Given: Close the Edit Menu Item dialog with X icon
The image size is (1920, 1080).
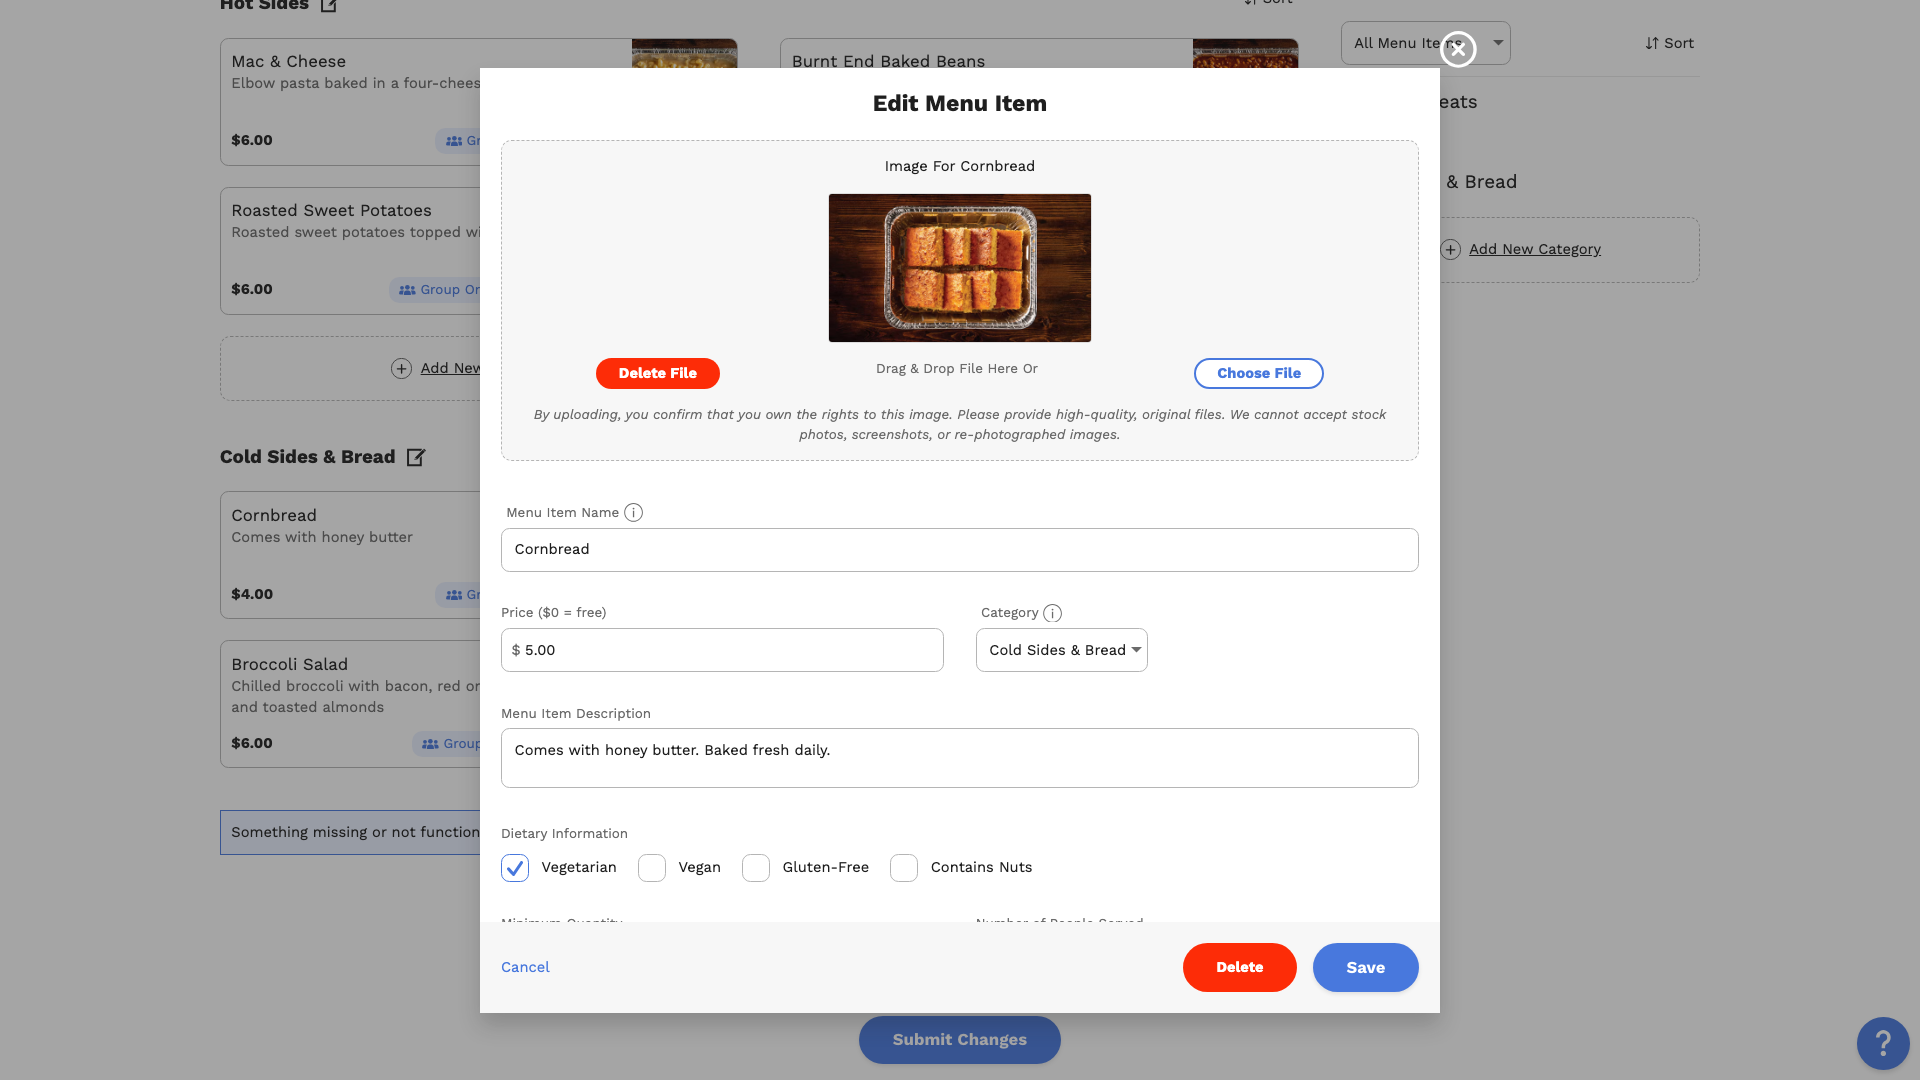Looking at the screenshot, I should (1458, 49).
